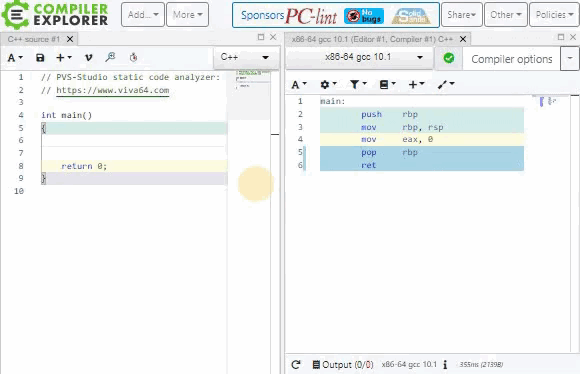Open the Output (0/0) panel
The height and width of the screenshot is (374, 580).
[x=343, y=365]
